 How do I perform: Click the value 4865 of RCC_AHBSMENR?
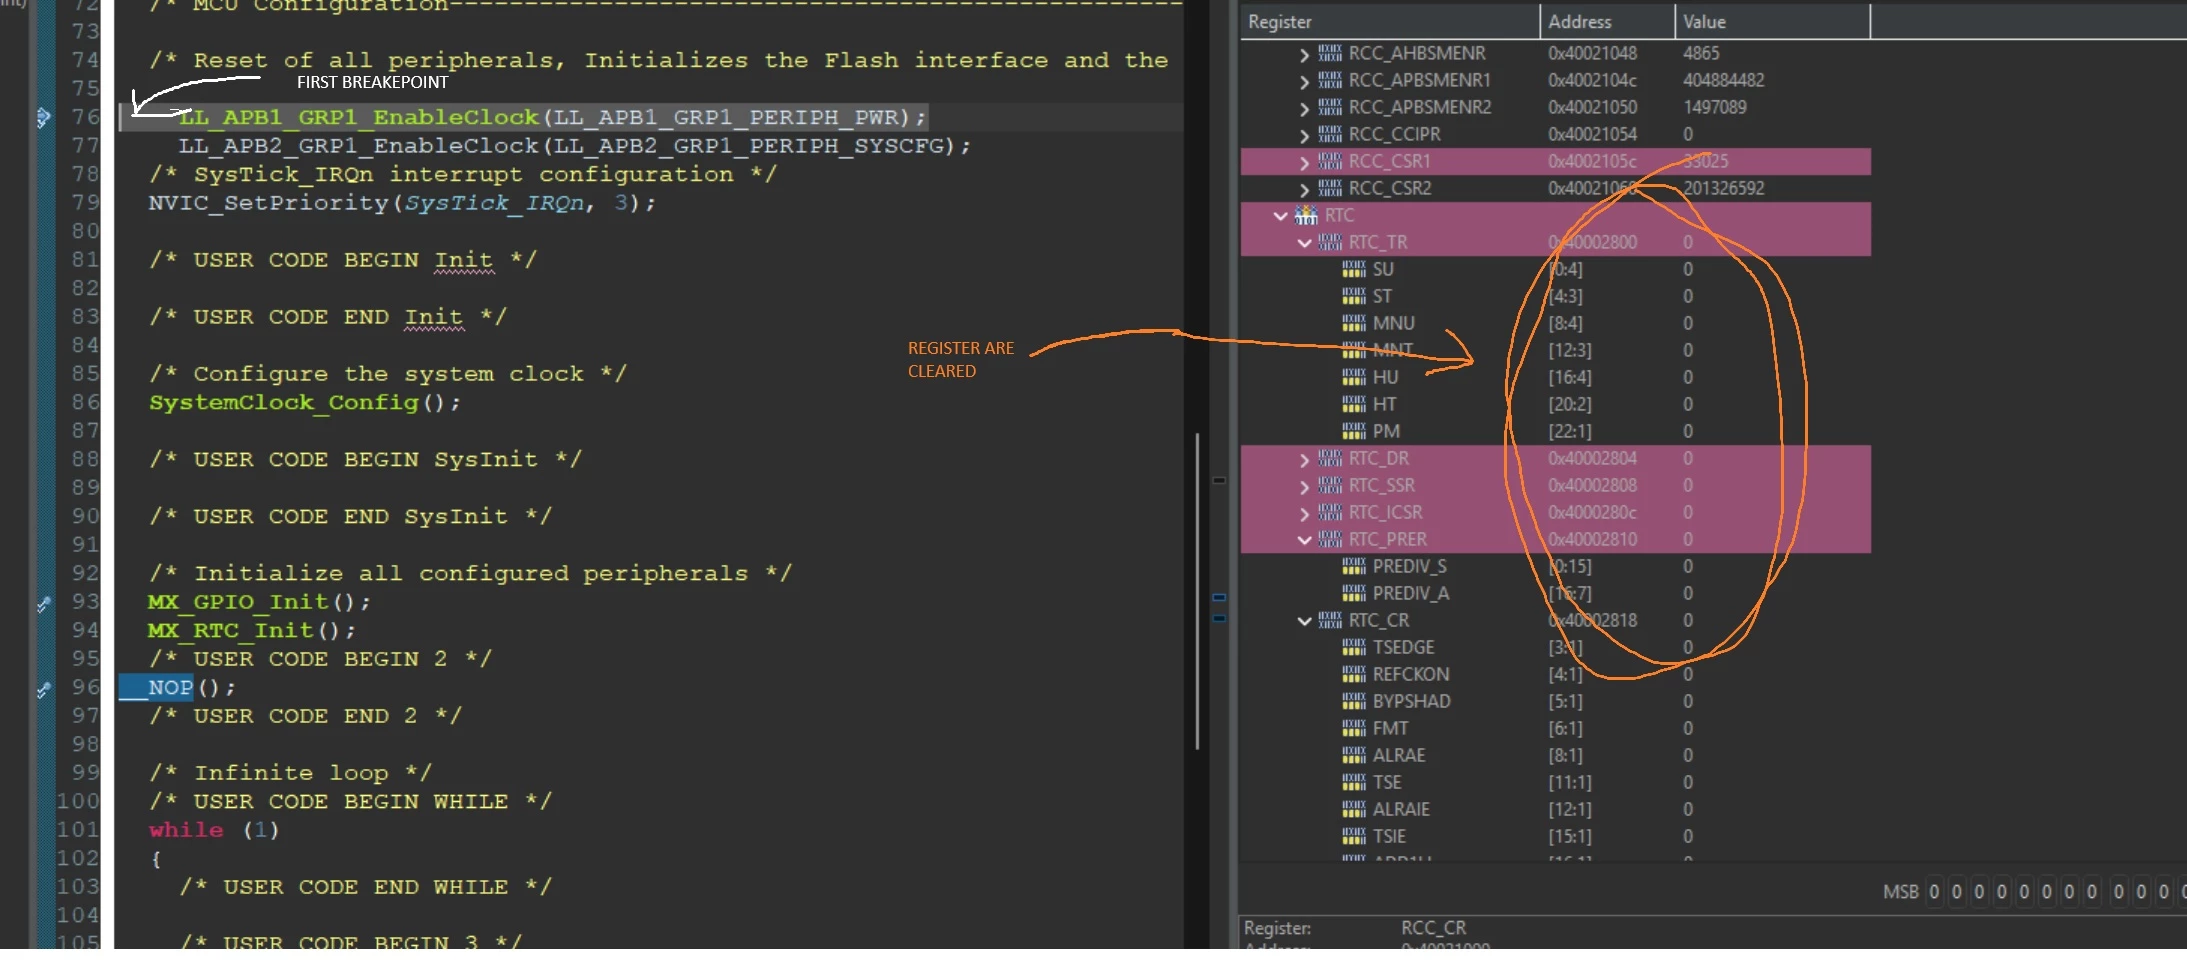[1701, 53]
